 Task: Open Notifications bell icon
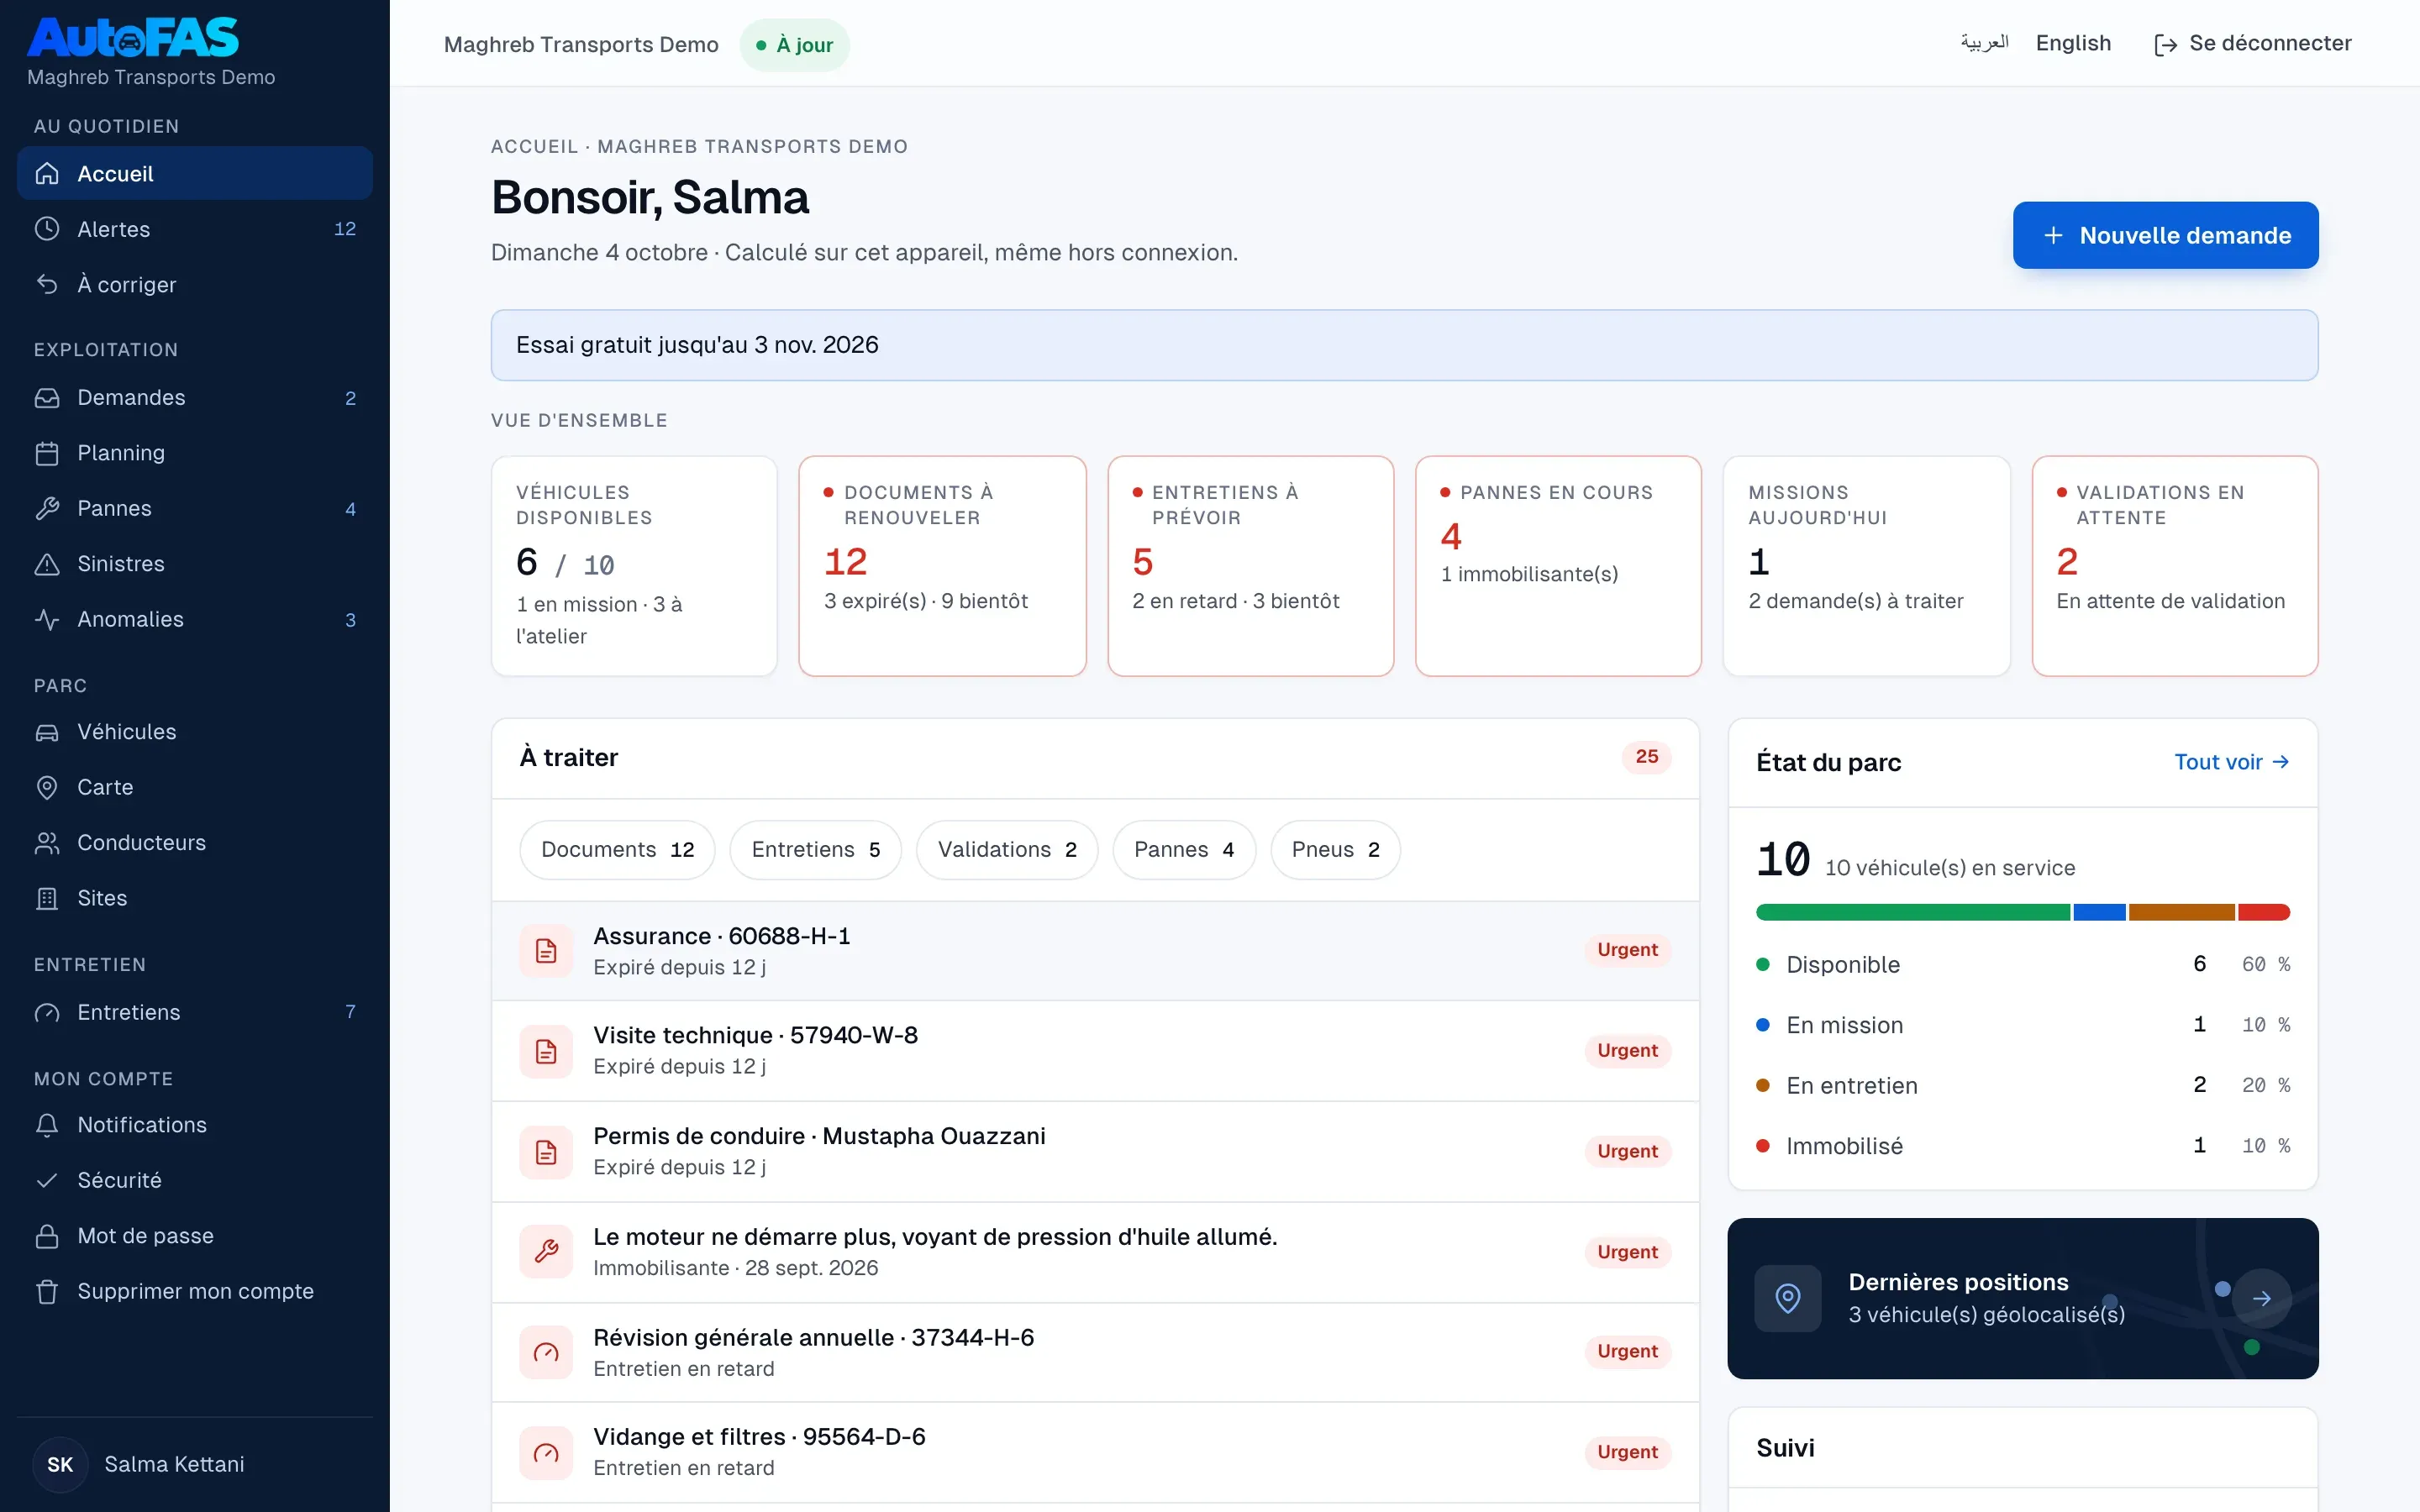[47, 1125]
